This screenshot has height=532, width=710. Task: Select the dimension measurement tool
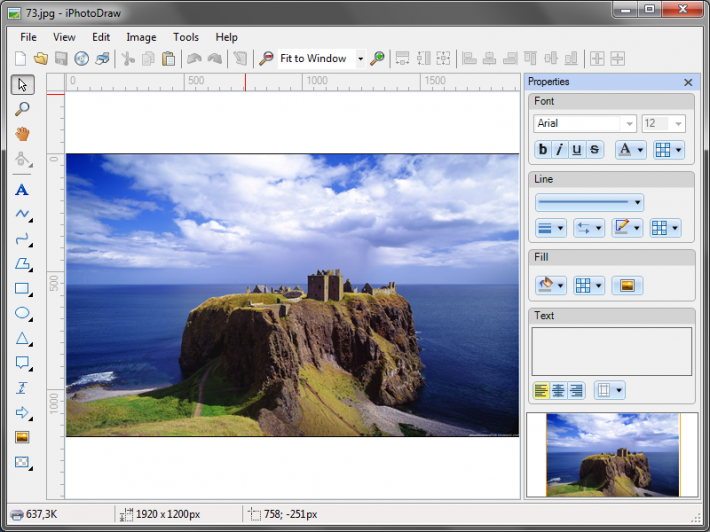[x=22, y=388]
